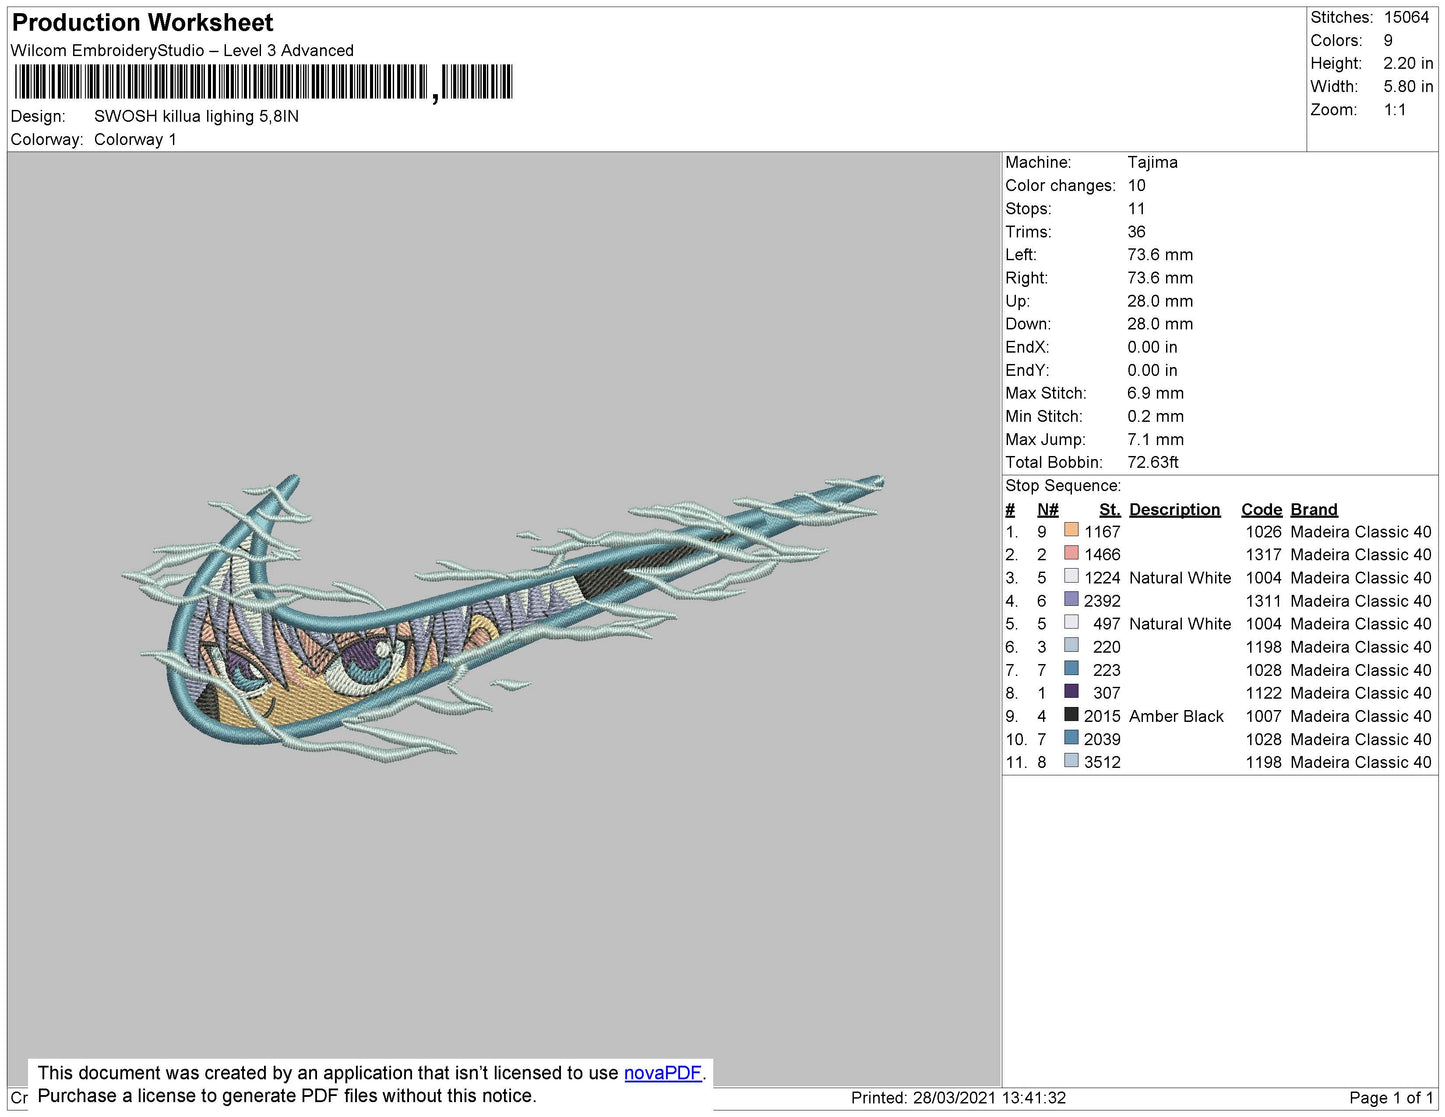This screenshot has width=1445, height=1117.
Task: Click the Page 1 of 1 indicator
Action: [1390, 1097]
